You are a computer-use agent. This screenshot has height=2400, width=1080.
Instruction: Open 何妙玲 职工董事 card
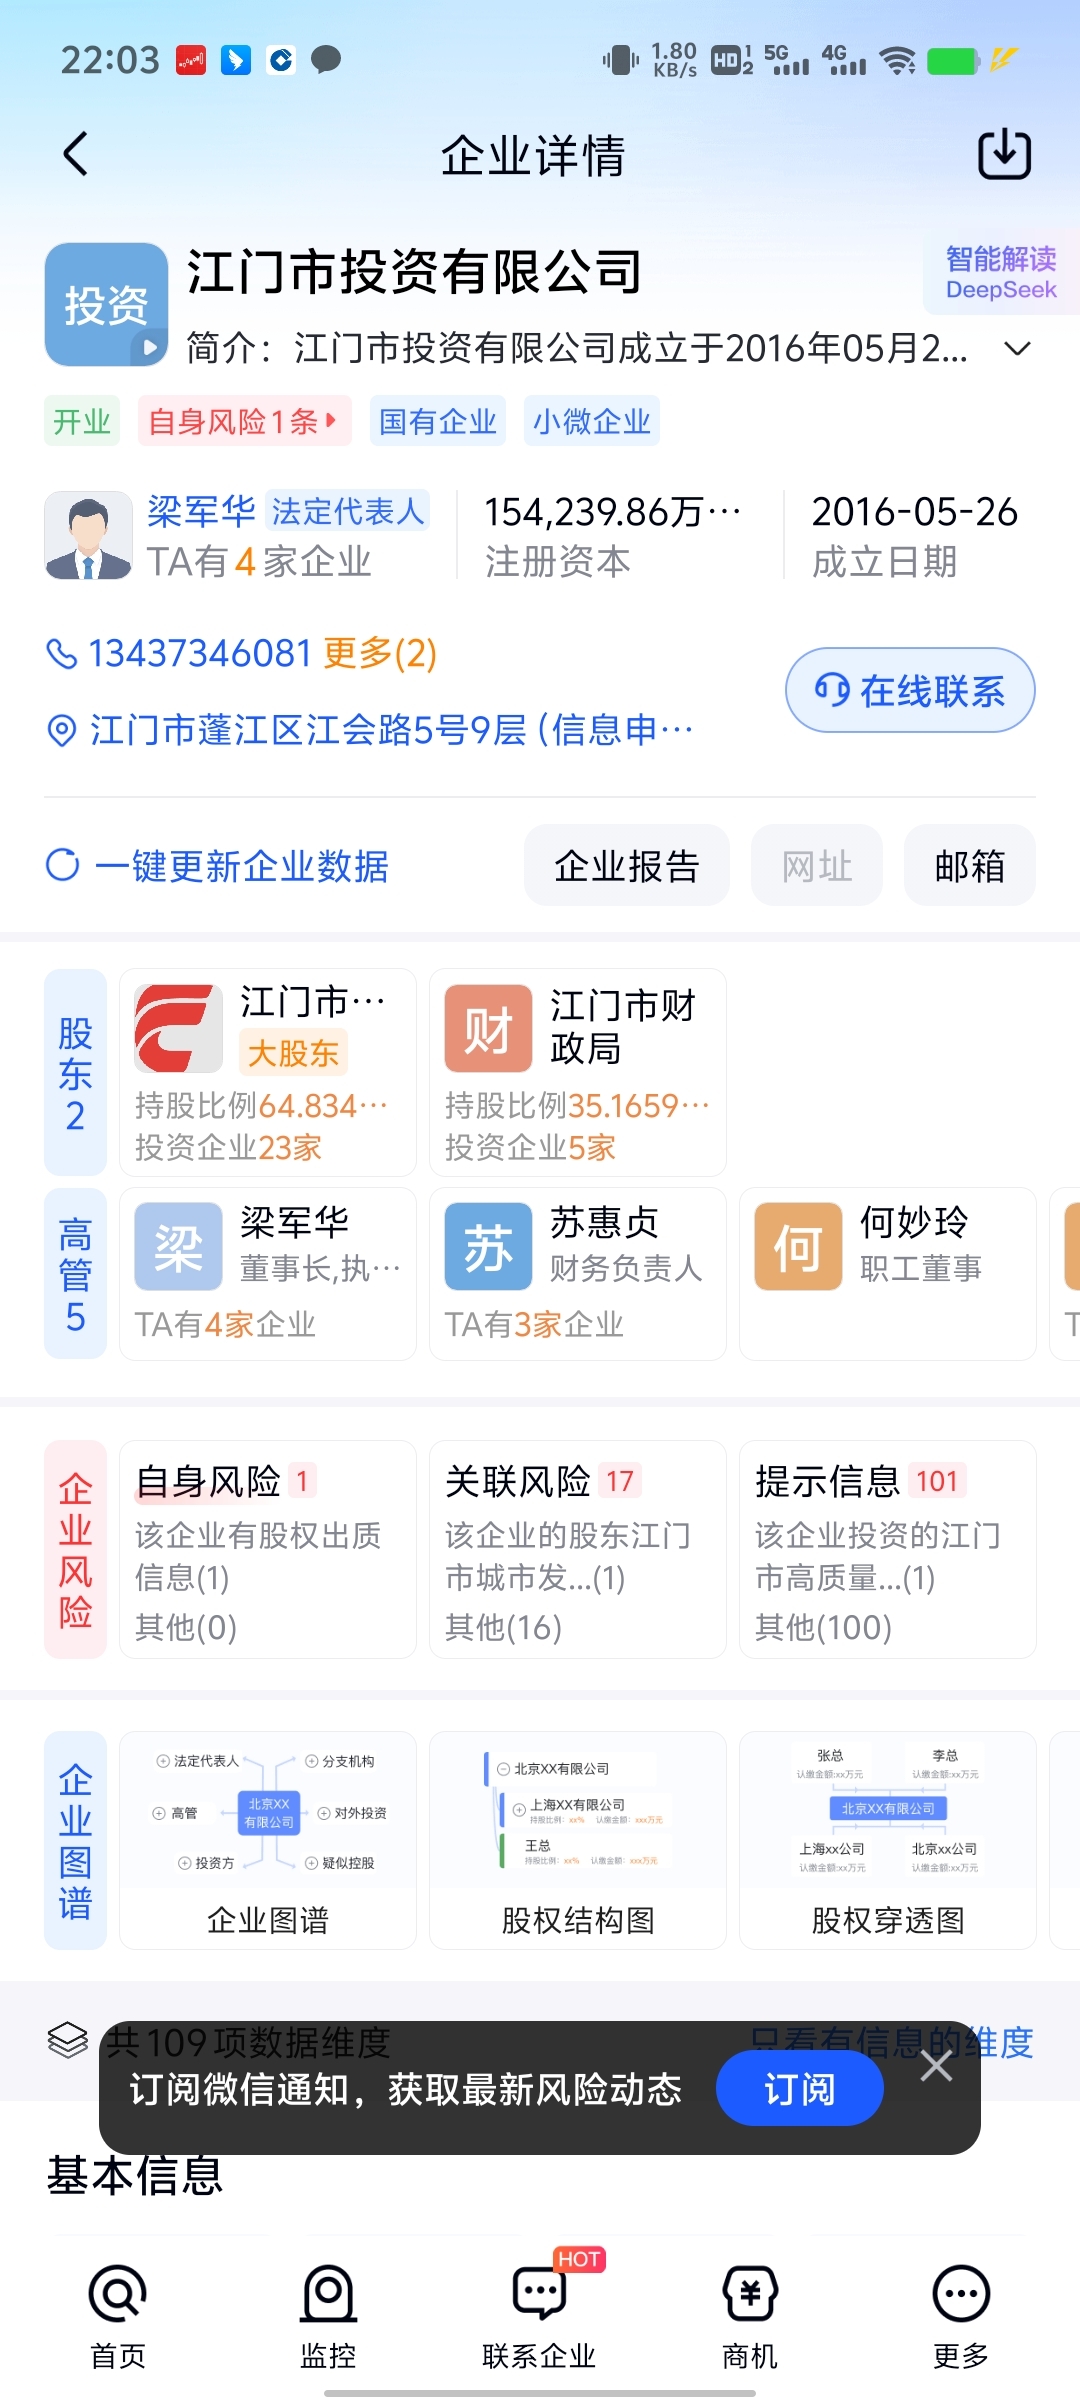tap(888, 1274)
